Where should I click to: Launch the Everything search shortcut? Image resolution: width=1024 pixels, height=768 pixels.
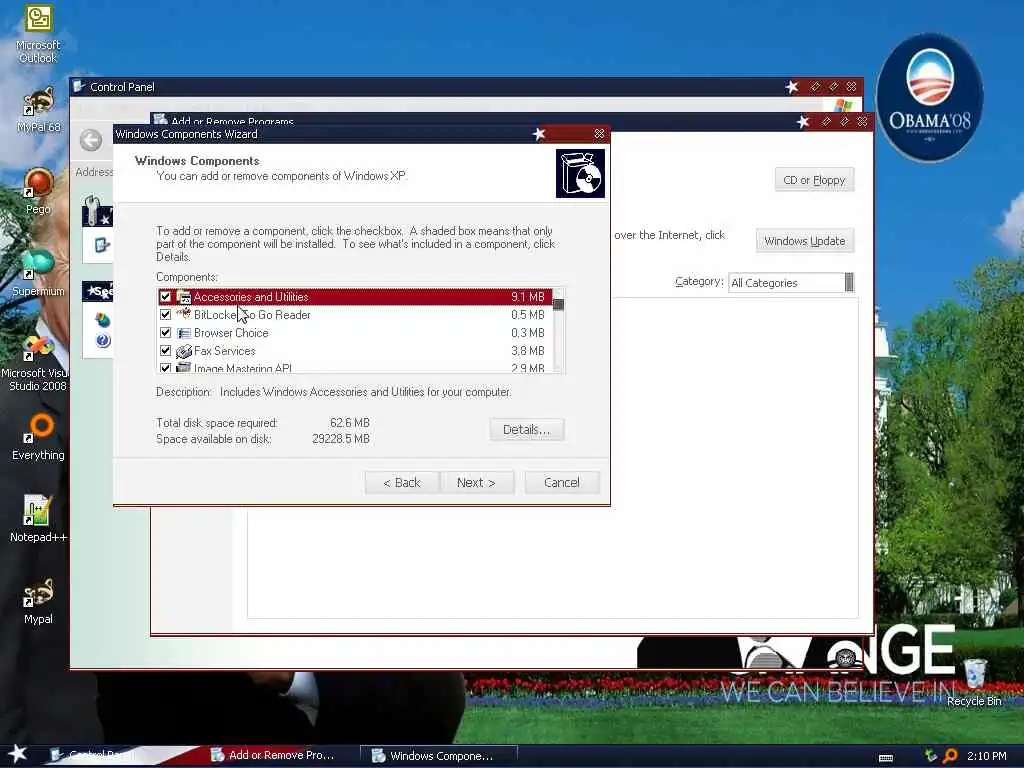38,436
